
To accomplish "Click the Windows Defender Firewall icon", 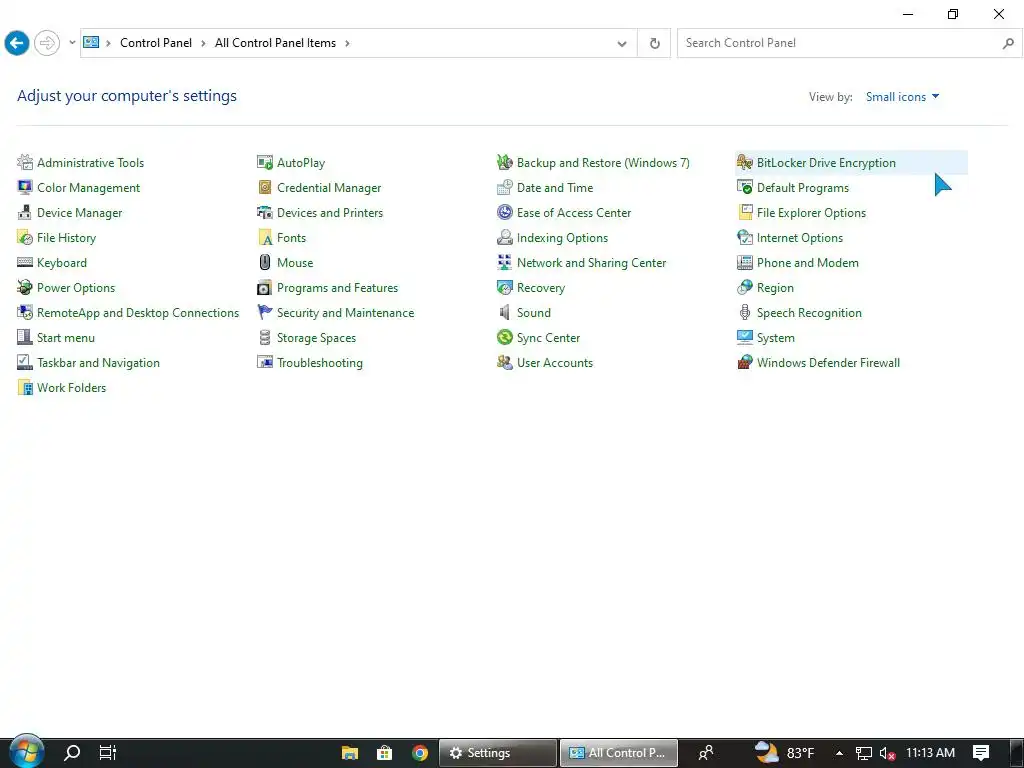I will (x=744, y=362).
